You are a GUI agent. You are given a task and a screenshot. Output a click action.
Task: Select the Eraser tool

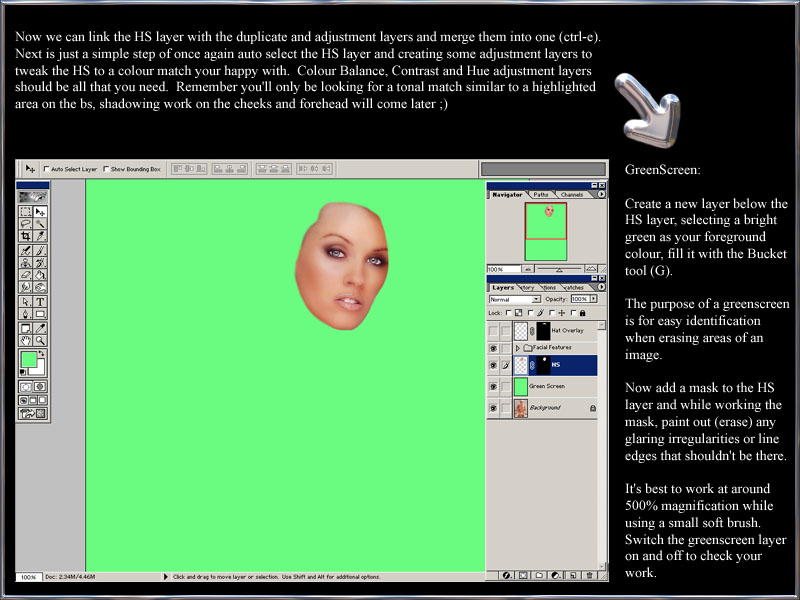point(26,274)
